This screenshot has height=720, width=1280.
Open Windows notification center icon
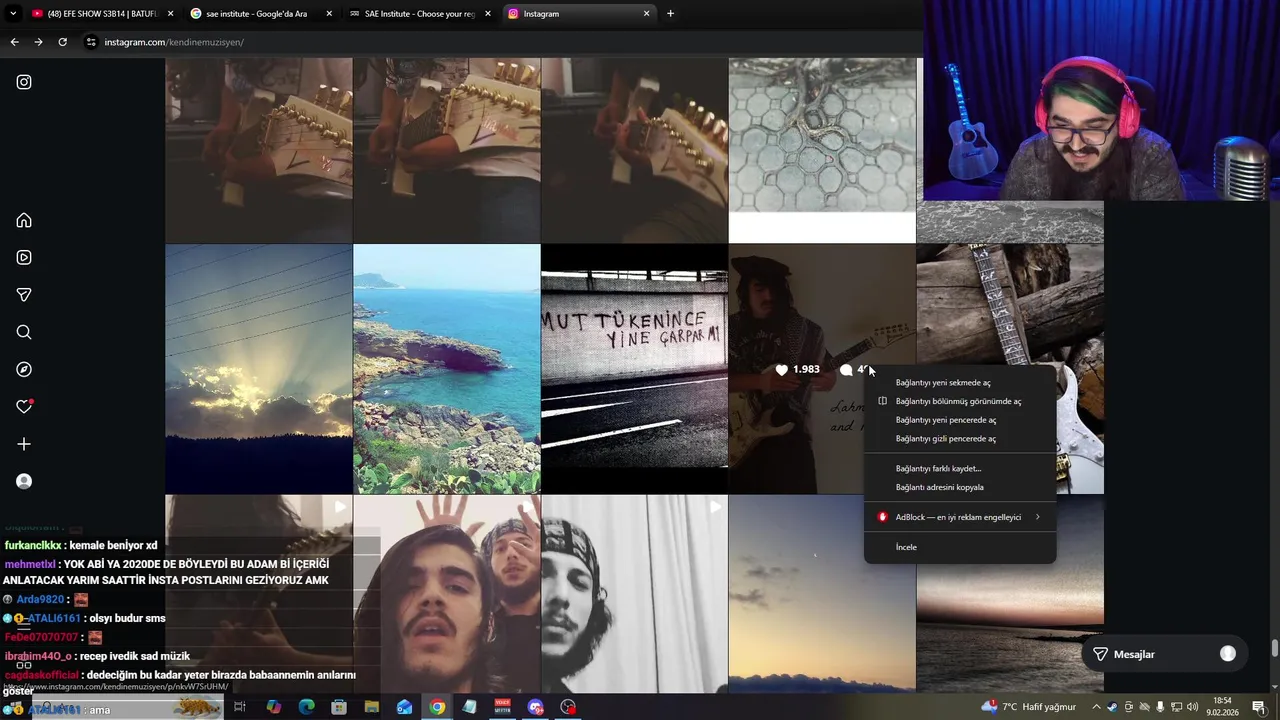click(1259, 707)
